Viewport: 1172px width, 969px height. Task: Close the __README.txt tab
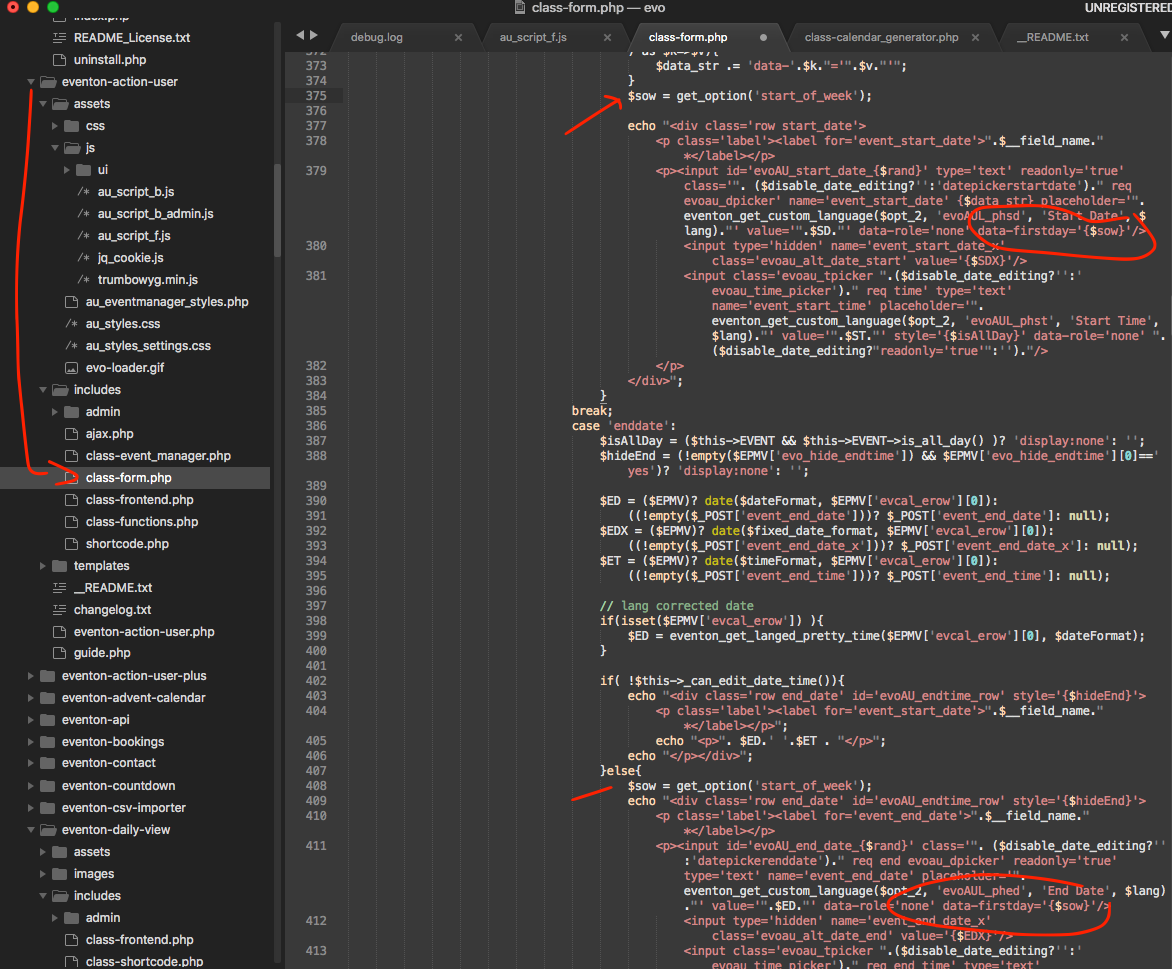coord(1124,37)
